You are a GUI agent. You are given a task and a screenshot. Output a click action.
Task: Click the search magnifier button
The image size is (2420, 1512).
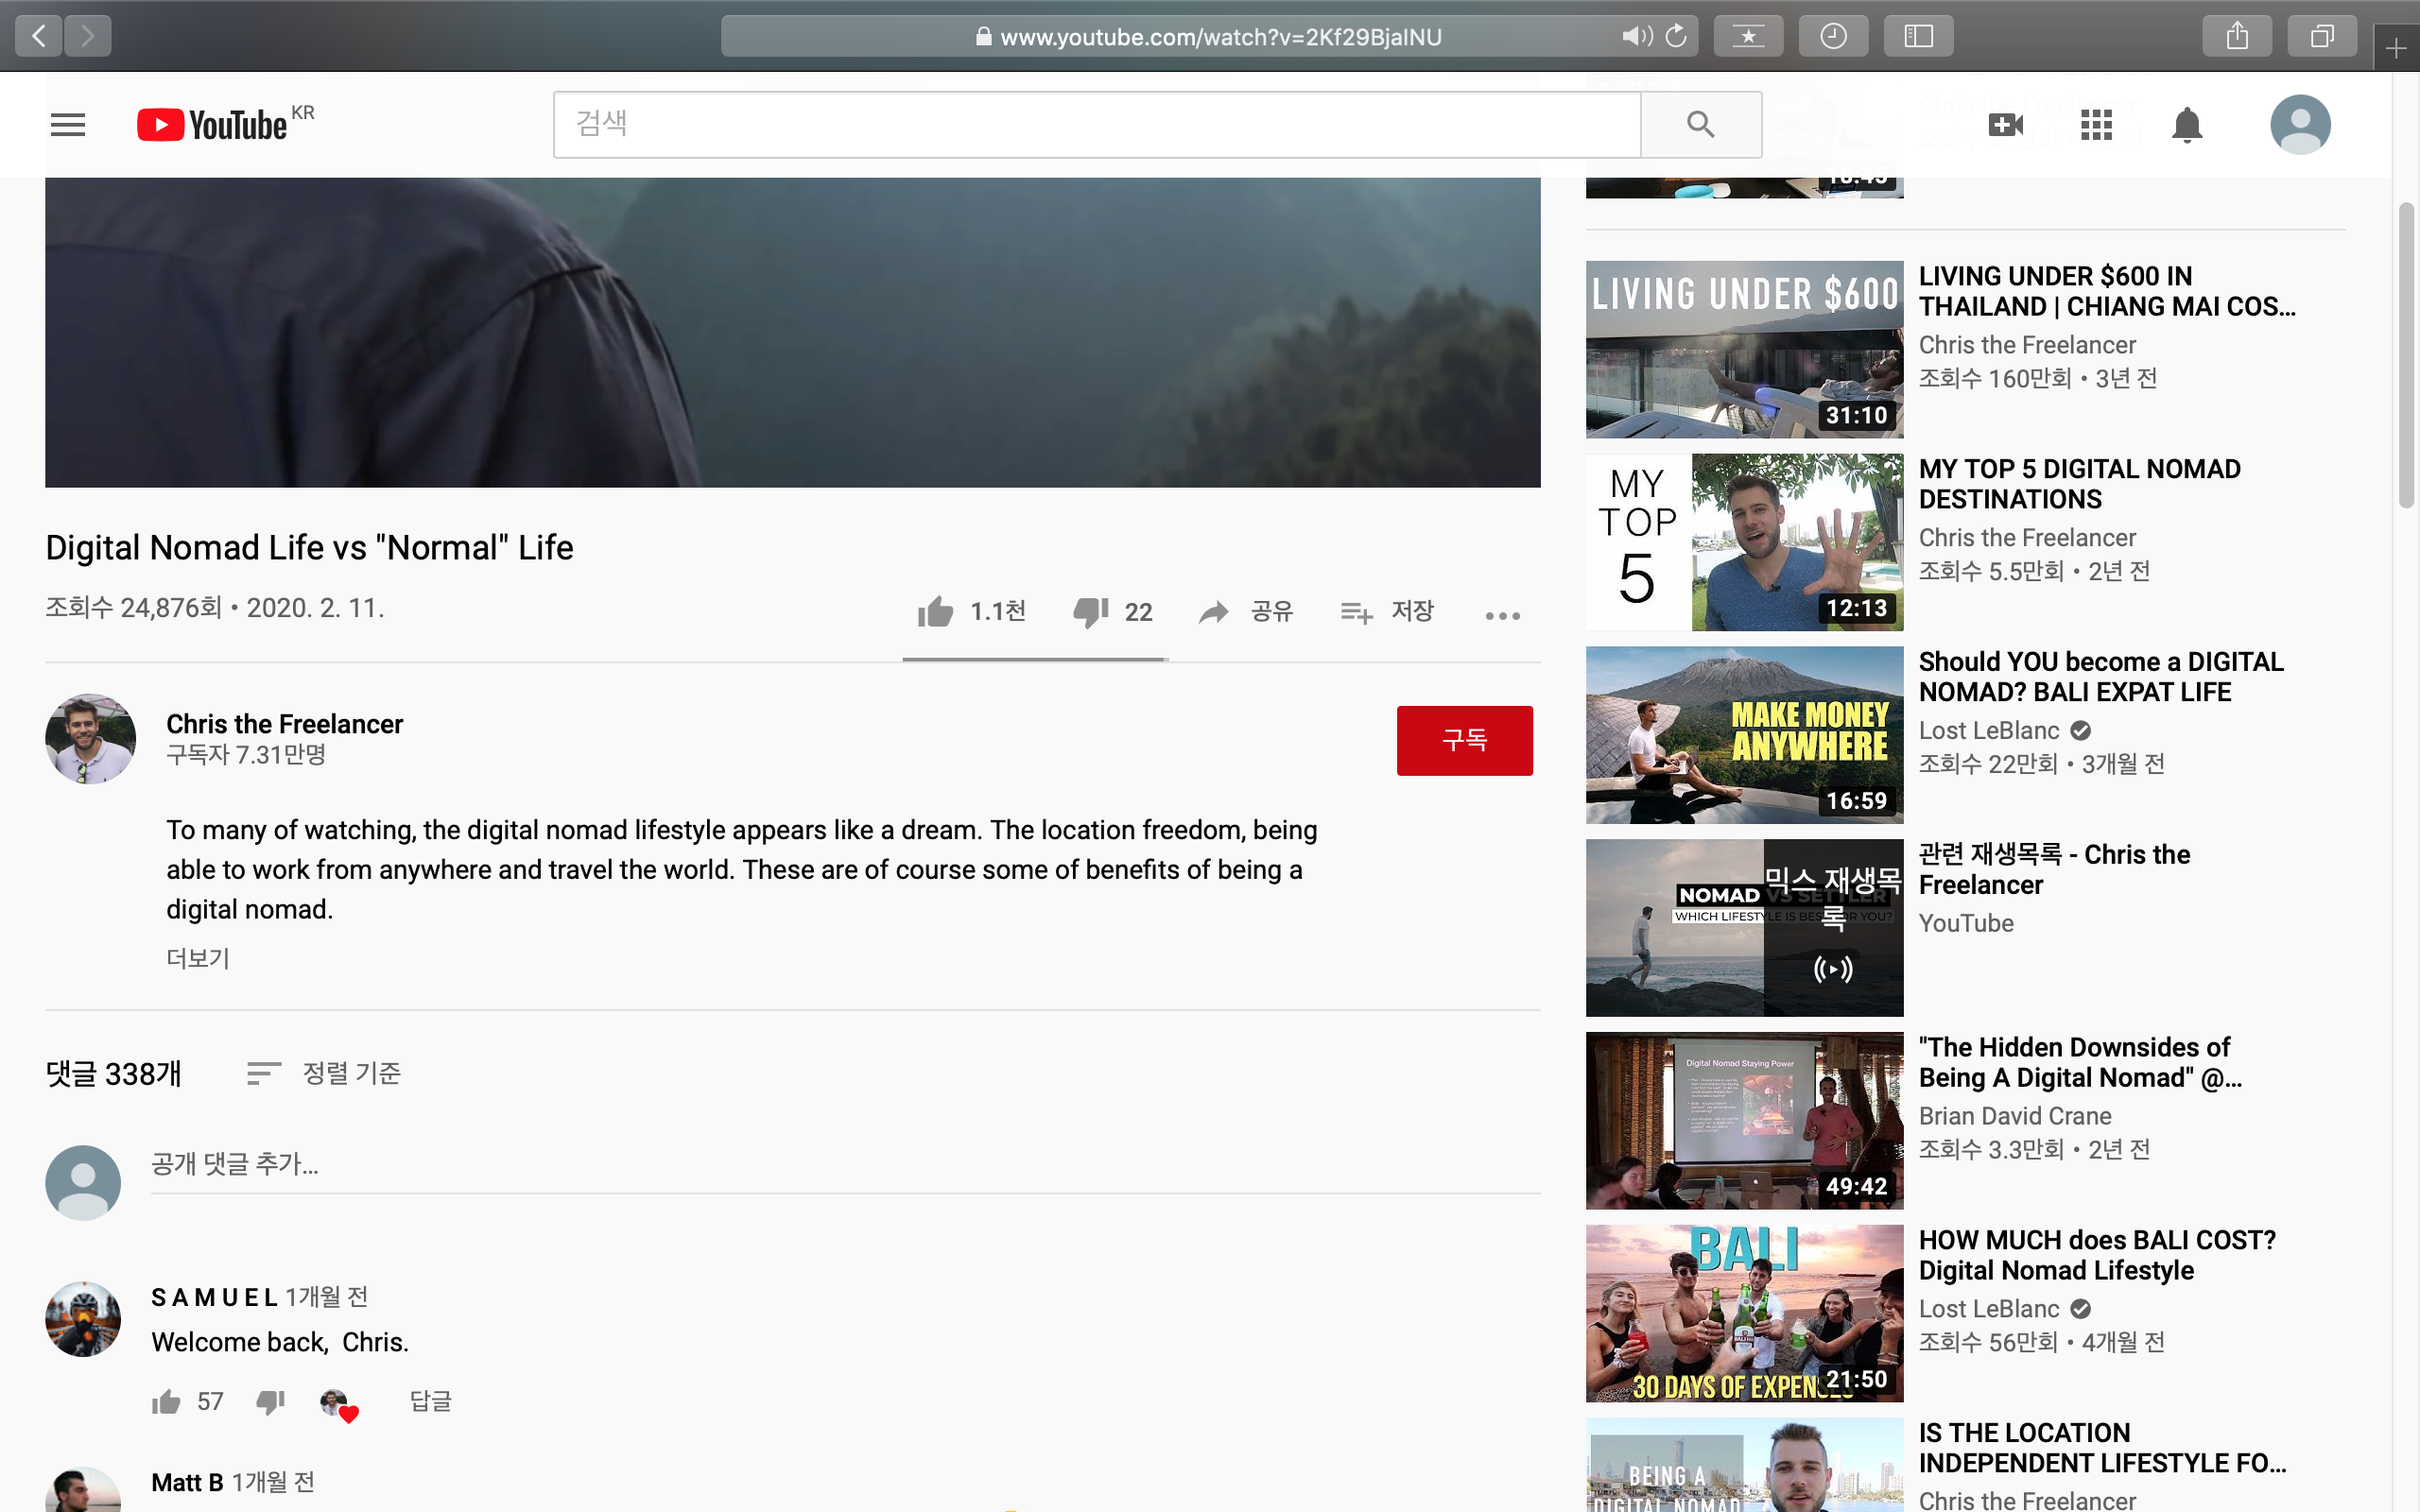1700,125
